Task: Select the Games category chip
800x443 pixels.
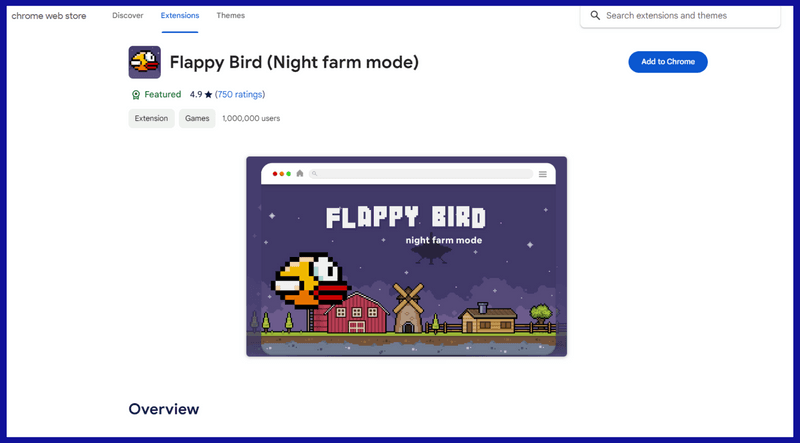Action: 197,118
